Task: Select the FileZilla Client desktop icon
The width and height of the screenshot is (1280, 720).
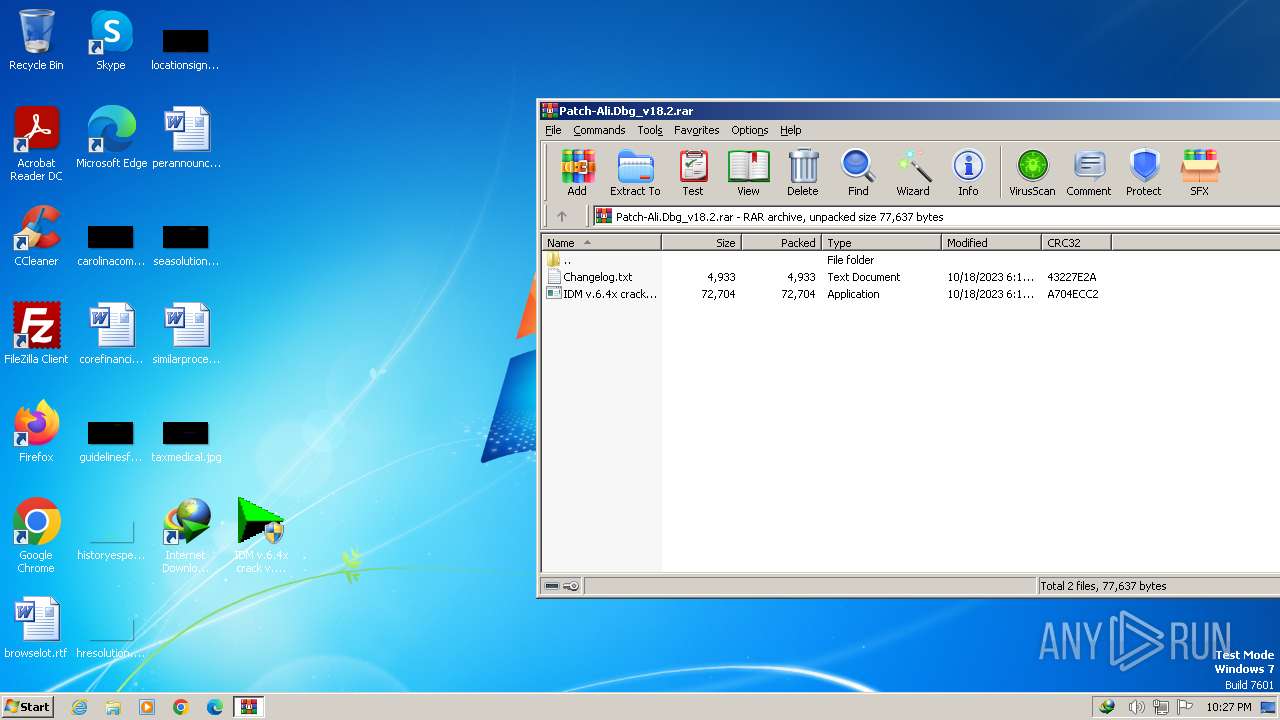Action: pos(36,334)
